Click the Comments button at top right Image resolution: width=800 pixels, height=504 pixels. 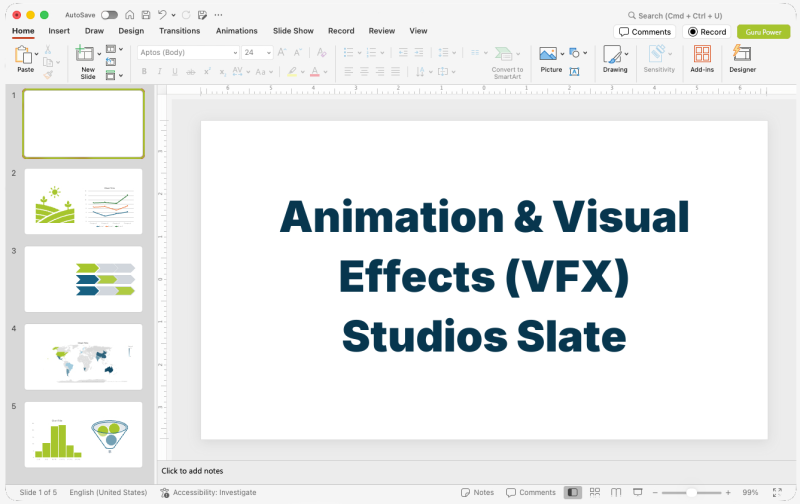(x=645, y=32)
